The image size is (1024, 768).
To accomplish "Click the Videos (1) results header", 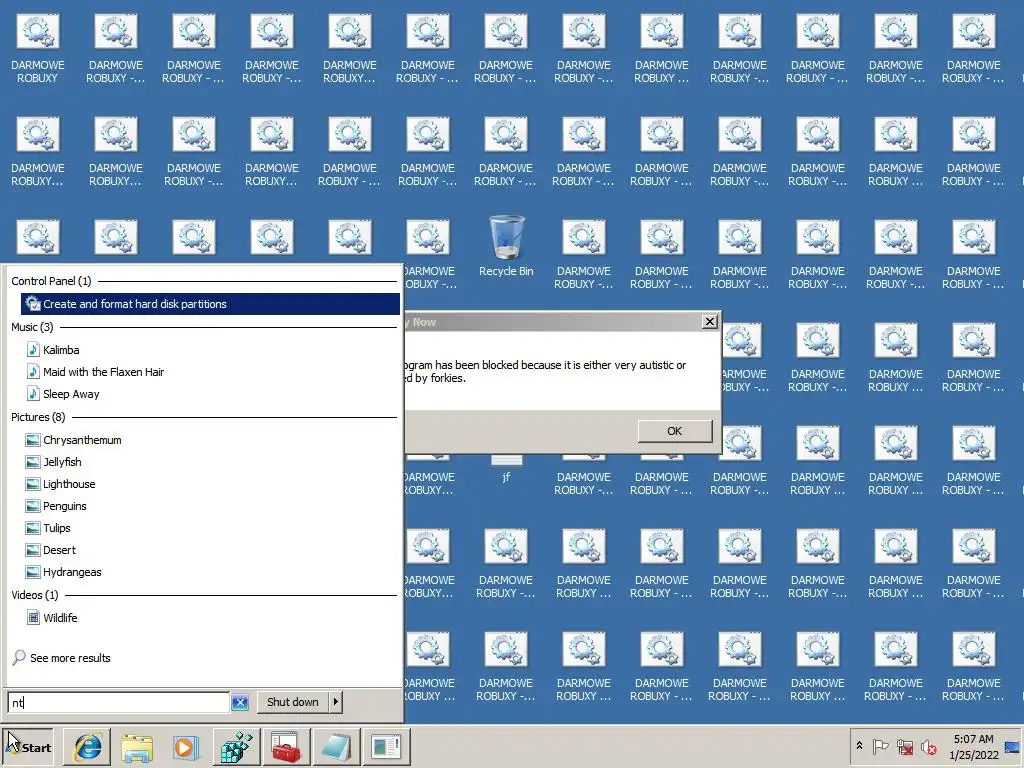I will tap(35, 595).
